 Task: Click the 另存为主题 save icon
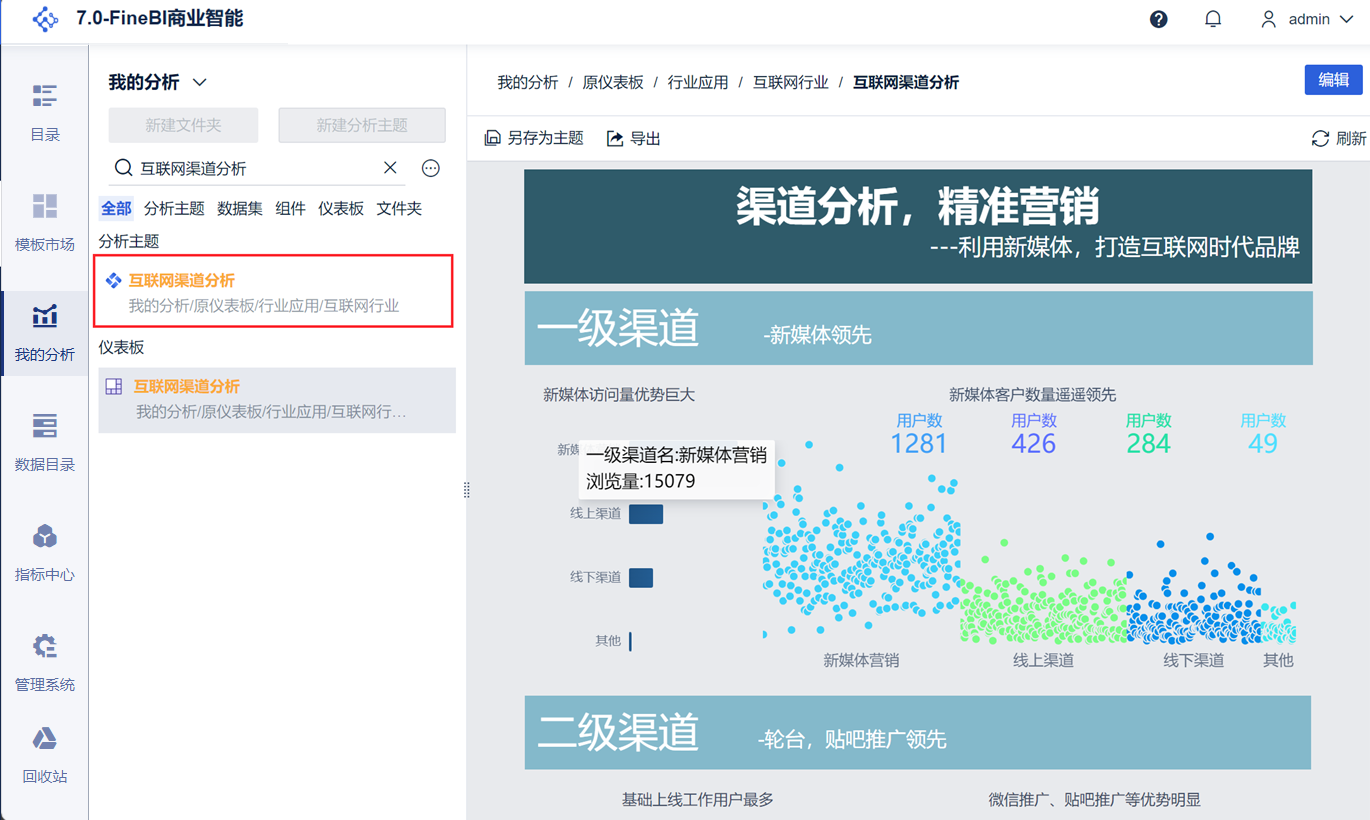pyautogui.click(x=492, y=138)
